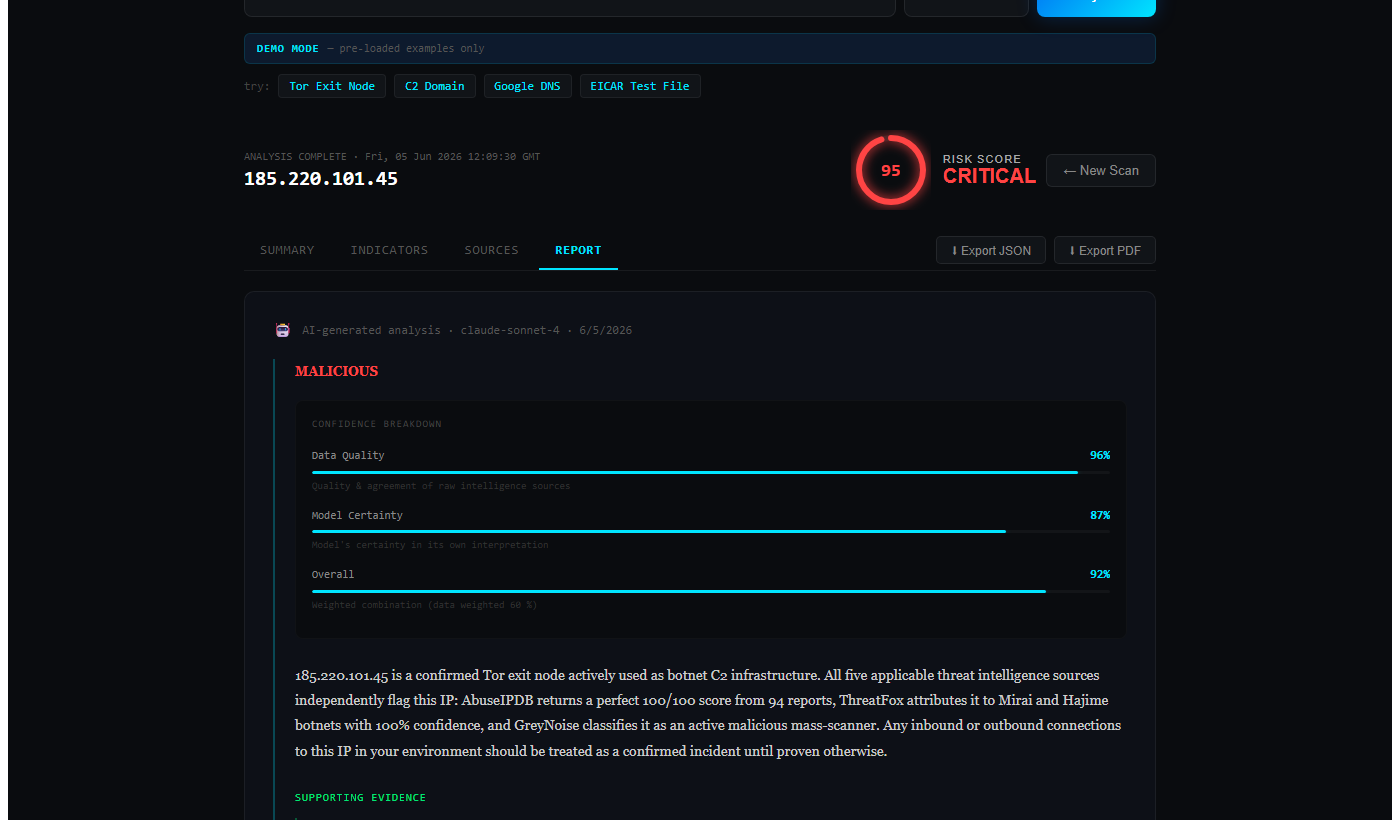Export report as JSON
The image size is (1400, 820).
991,250
